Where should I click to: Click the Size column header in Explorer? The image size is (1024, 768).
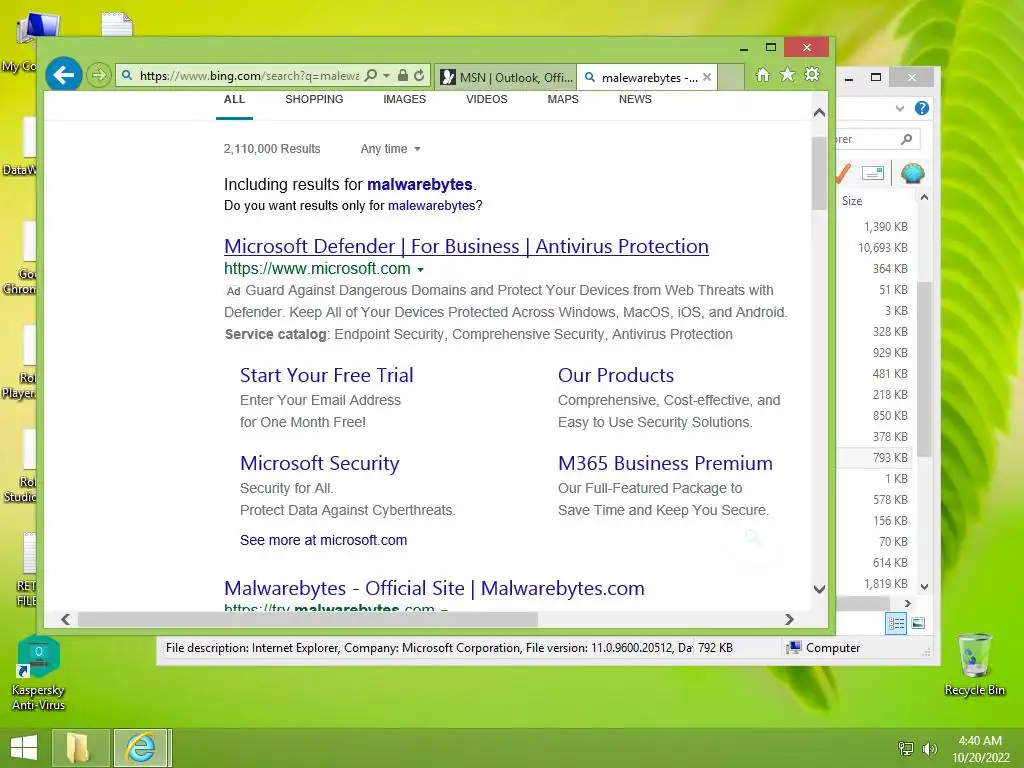click(x=852, y=201)
